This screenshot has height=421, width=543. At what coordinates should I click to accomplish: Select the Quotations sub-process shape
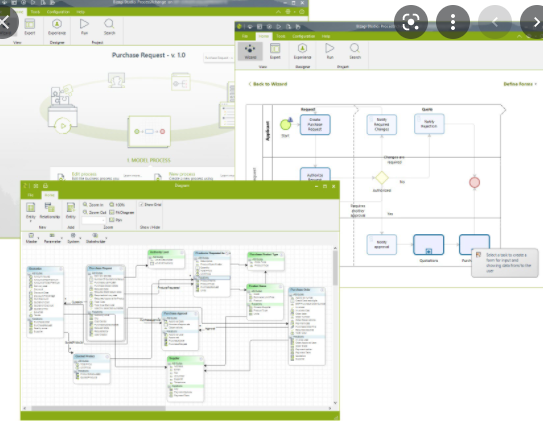point(428,244)
